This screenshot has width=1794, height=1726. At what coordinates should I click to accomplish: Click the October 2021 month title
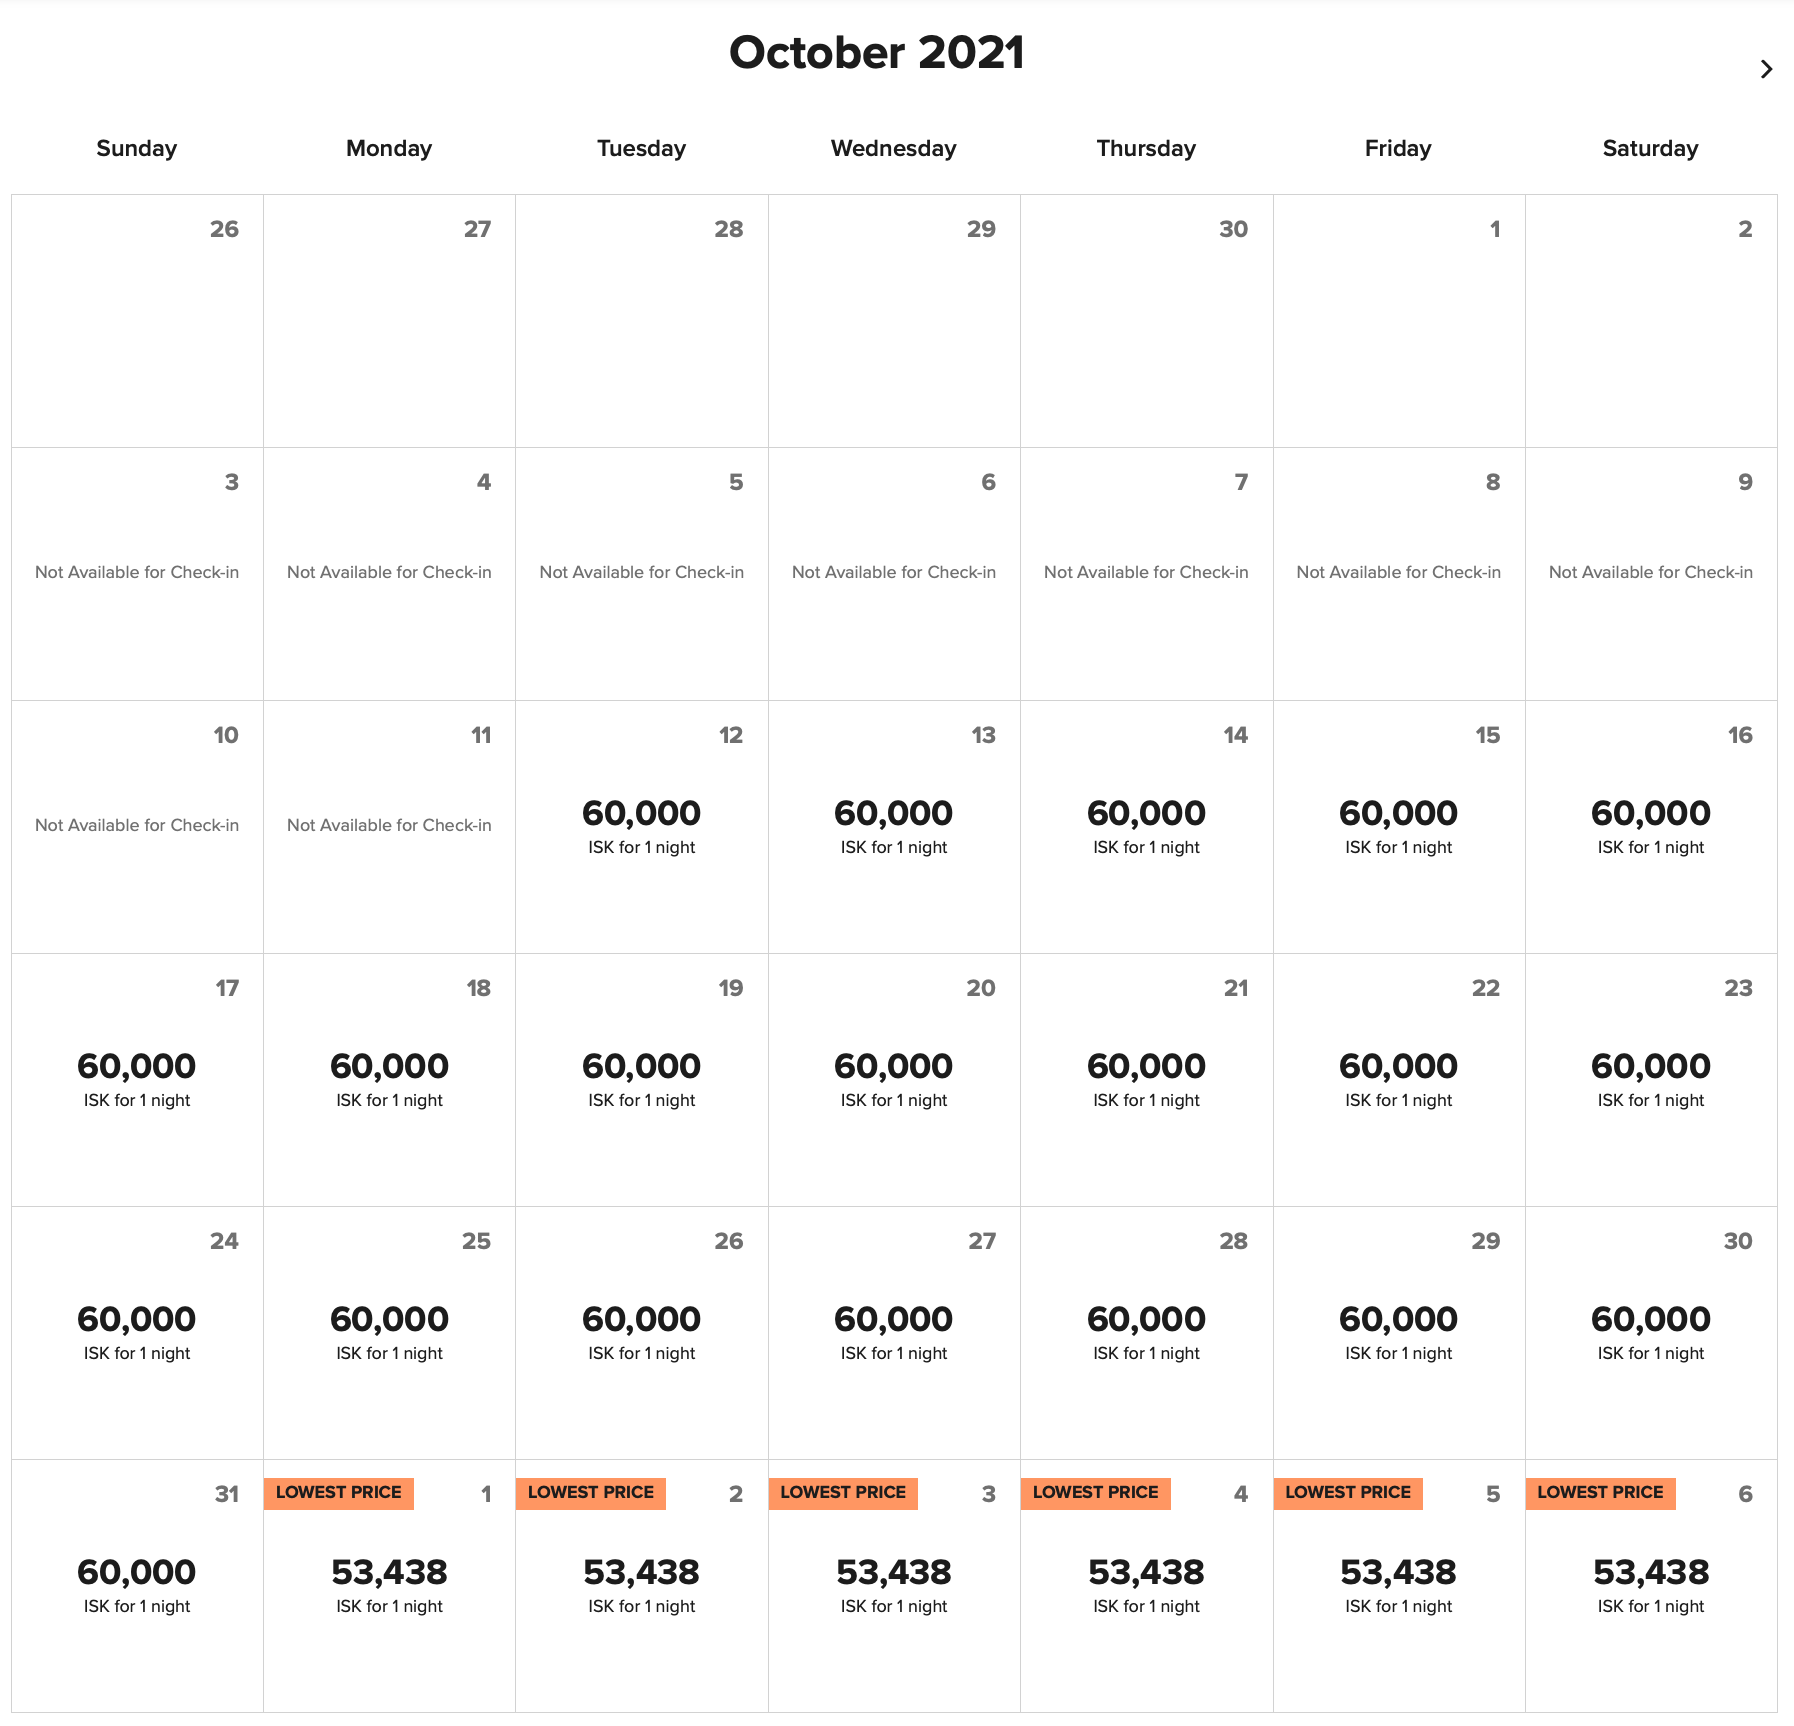tap(877, 53)
